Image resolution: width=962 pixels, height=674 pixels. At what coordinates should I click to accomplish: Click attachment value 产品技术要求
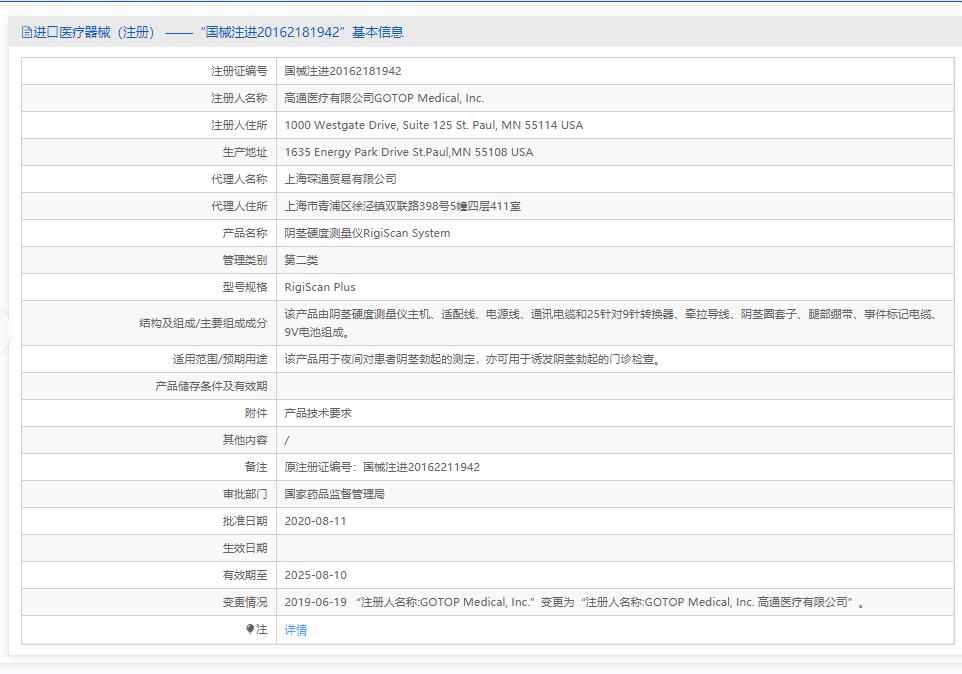(x=318, y=413)
